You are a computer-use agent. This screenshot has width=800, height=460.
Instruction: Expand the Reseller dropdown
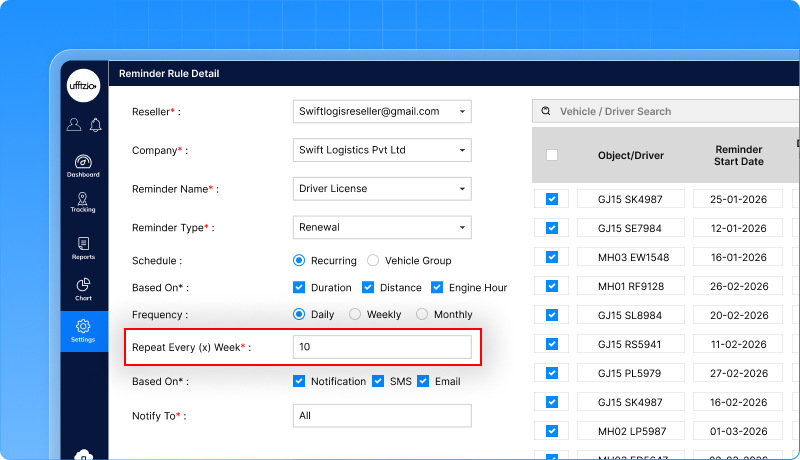[462, 112]
